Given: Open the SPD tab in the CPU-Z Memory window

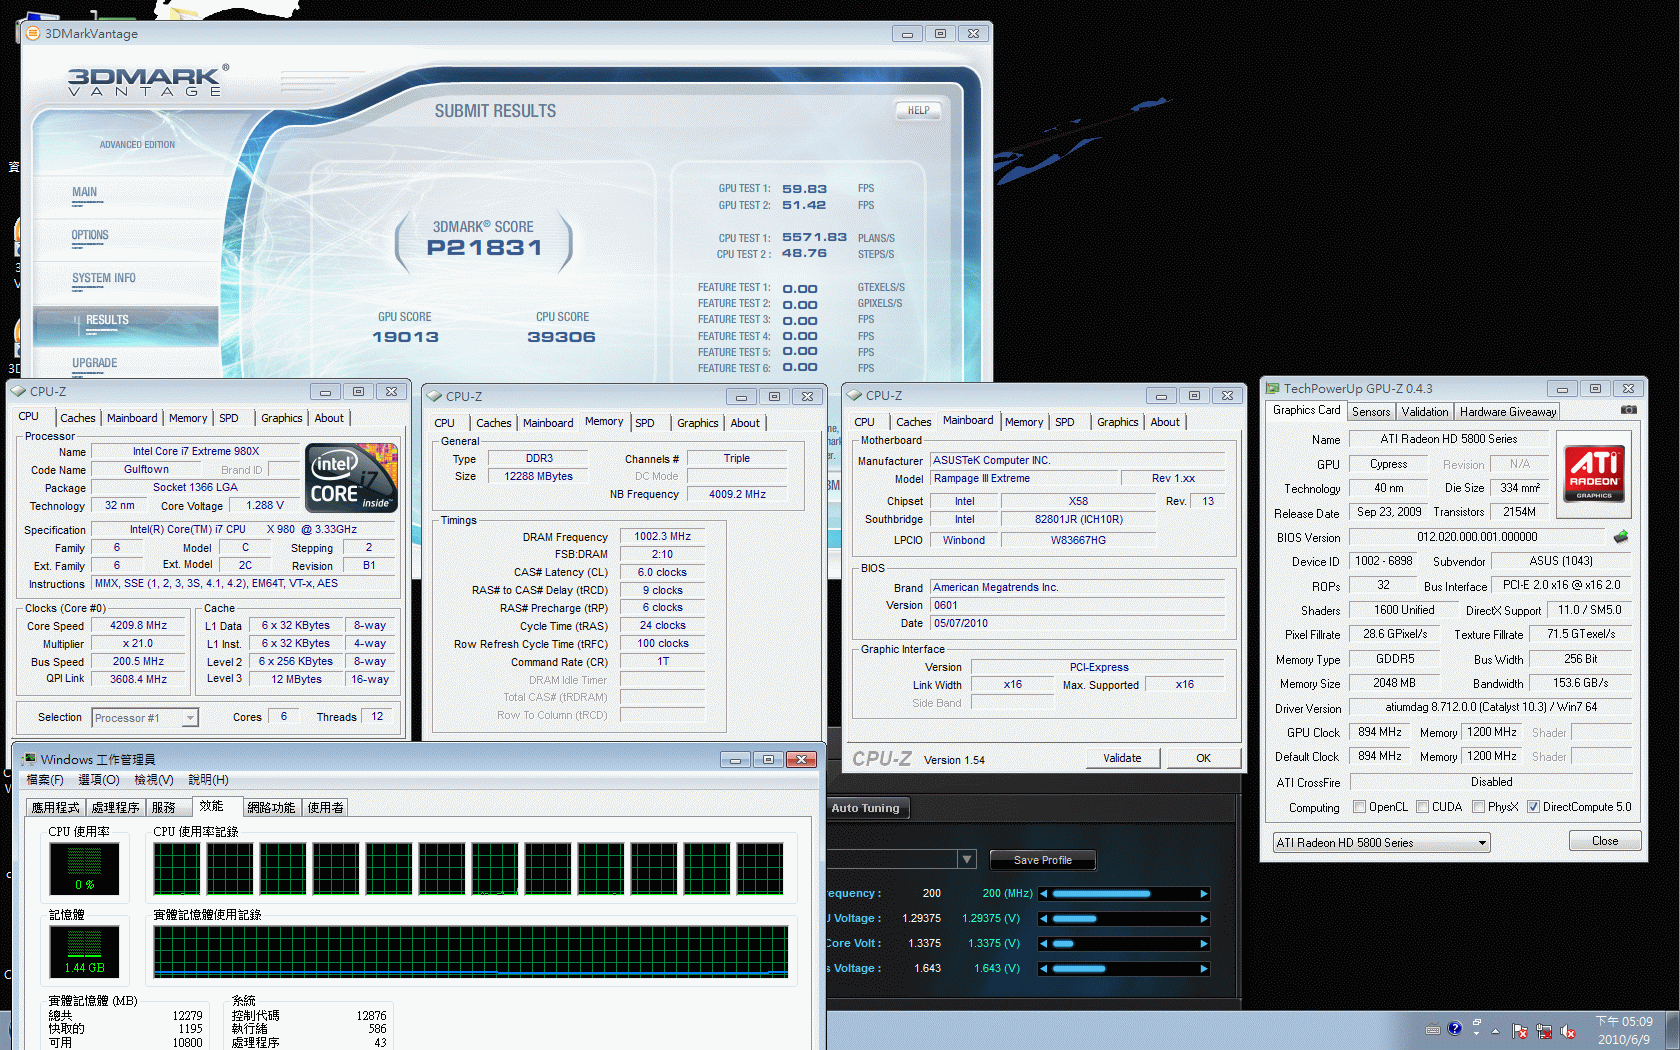Looking at the screenshot, I should point(645,423).
